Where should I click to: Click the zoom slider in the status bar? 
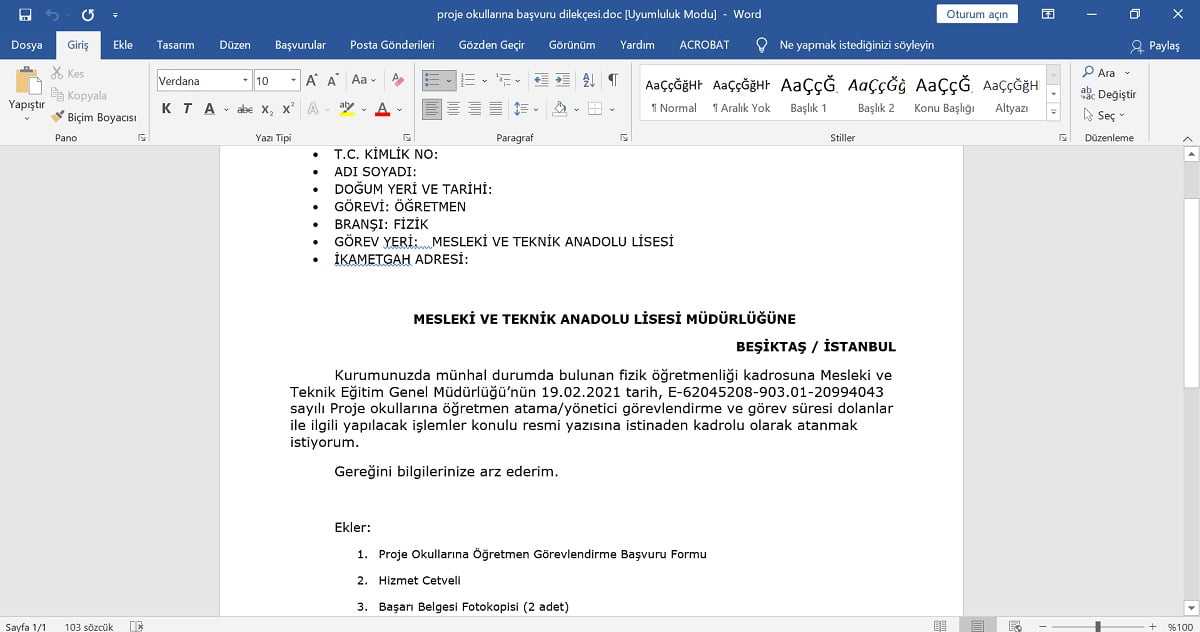tap(1098, 626)
